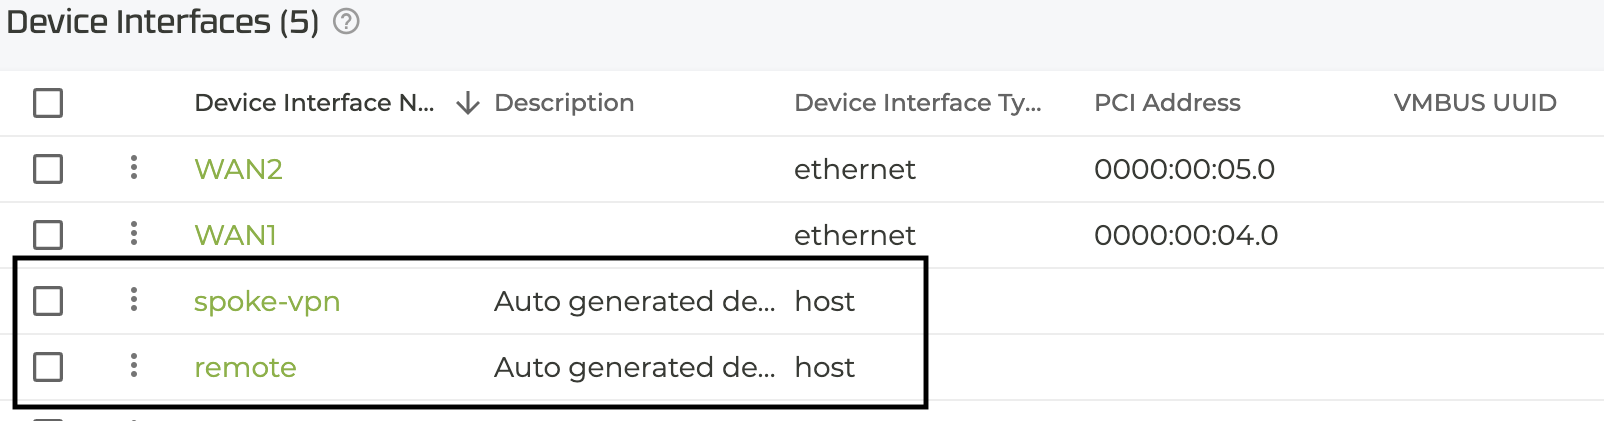Open the spoke-vpn interface link
The height and width of the screenshot is (421, 1604).
(267, 301)
